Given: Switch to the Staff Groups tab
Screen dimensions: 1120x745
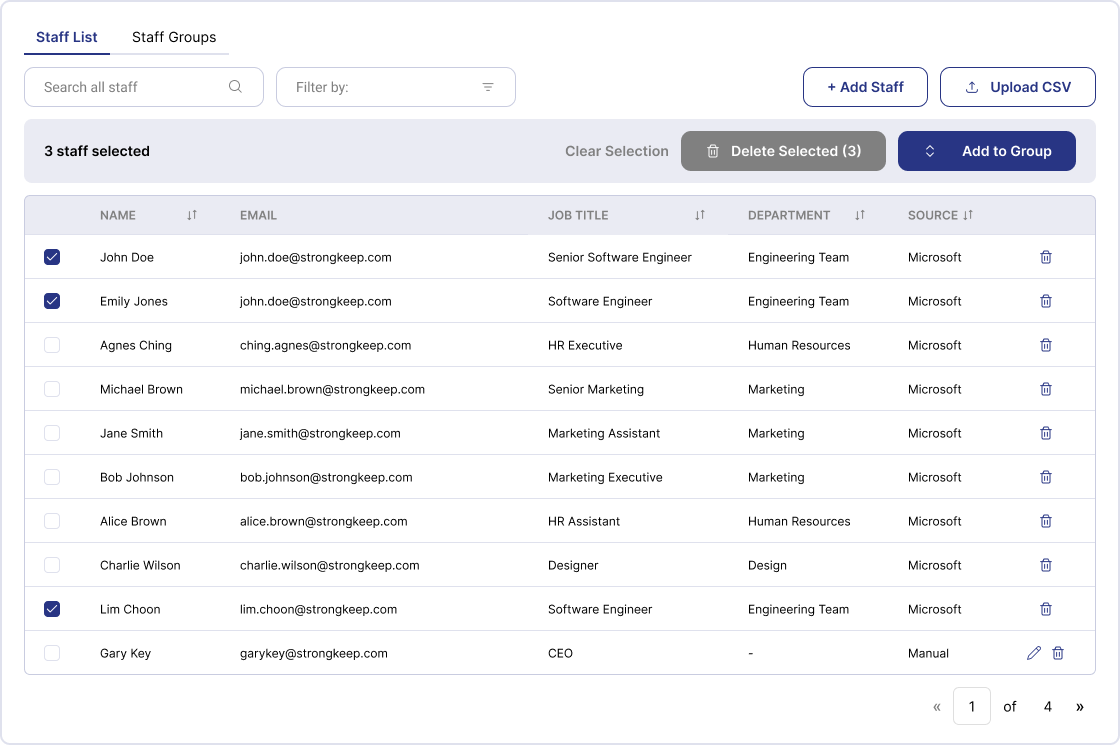Looking at the screenshot, I should click(x=174, y=37).
